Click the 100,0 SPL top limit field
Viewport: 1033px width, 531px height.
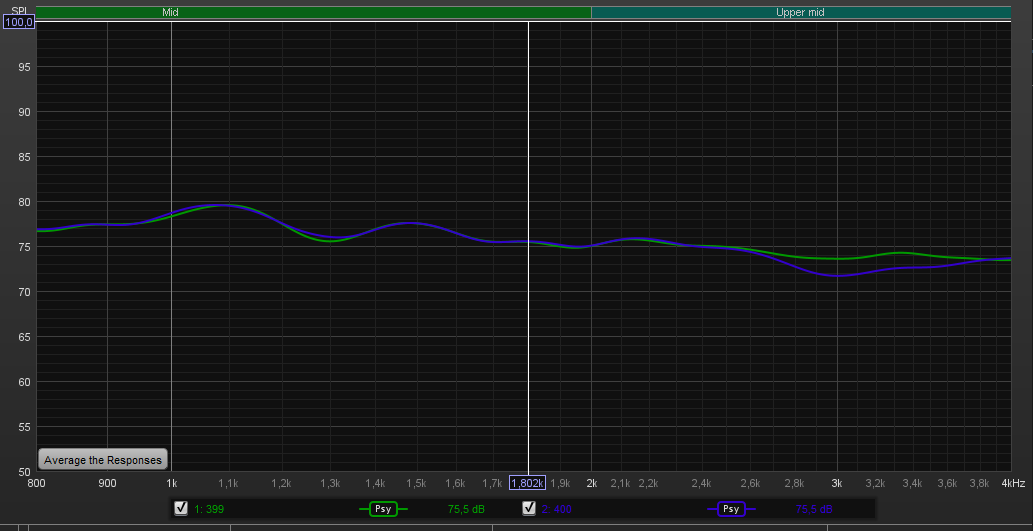[x=19, y=22]
